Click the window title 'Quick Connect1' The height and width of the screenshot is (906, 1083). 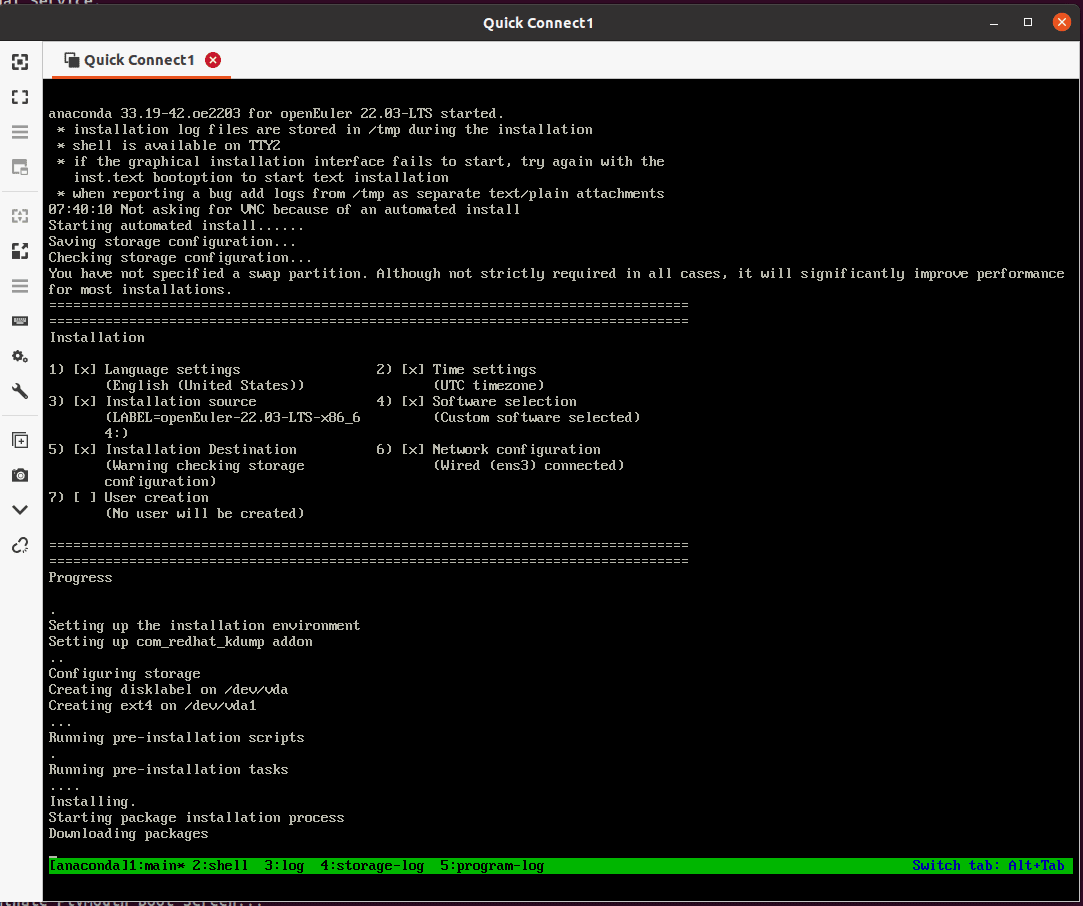coord(538,23)
